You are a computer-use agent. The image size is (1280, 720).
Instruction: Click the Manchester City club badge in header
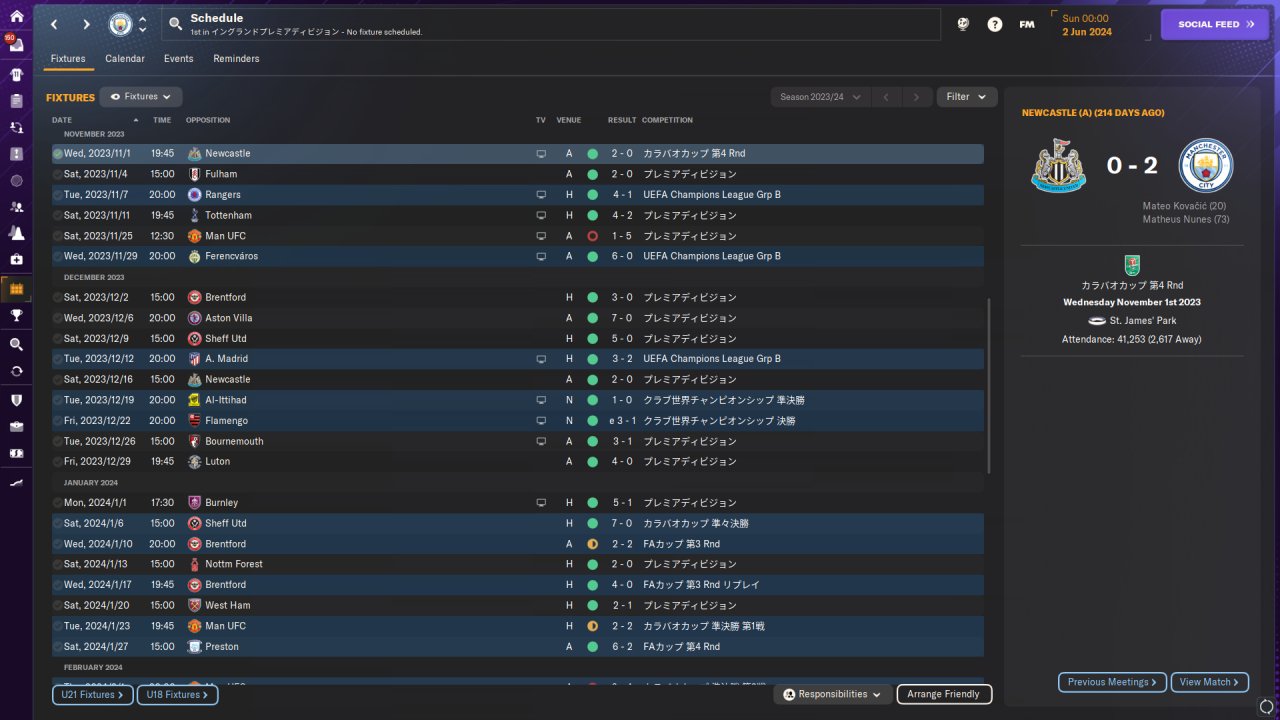pyautogui.click(x=120, y=24)
